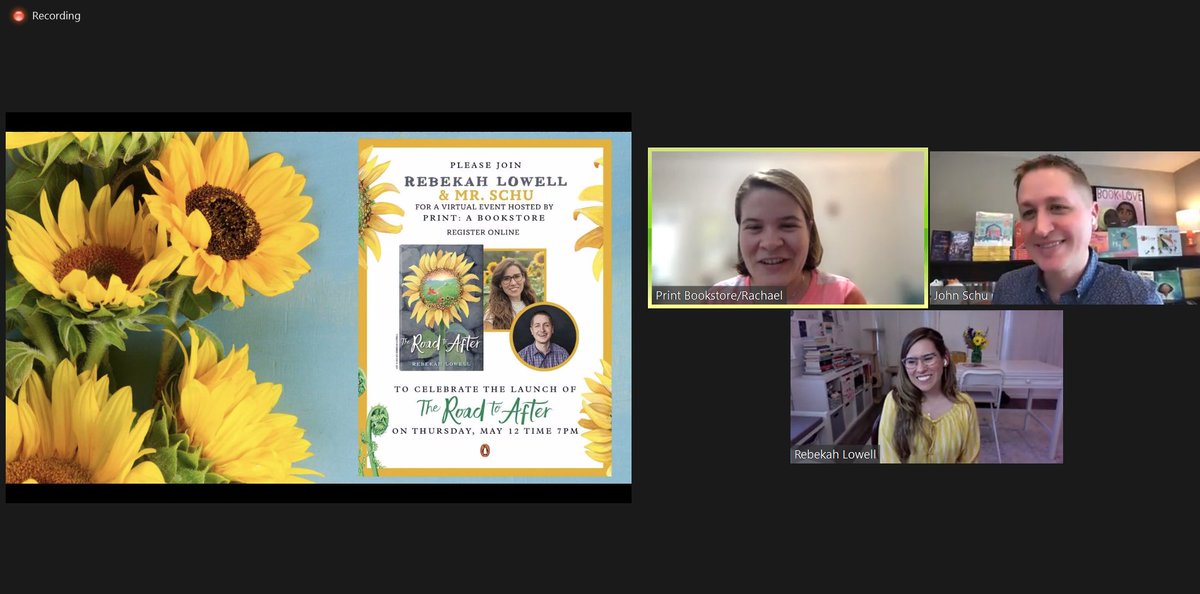Click the Recording status label

coord(56,16)
